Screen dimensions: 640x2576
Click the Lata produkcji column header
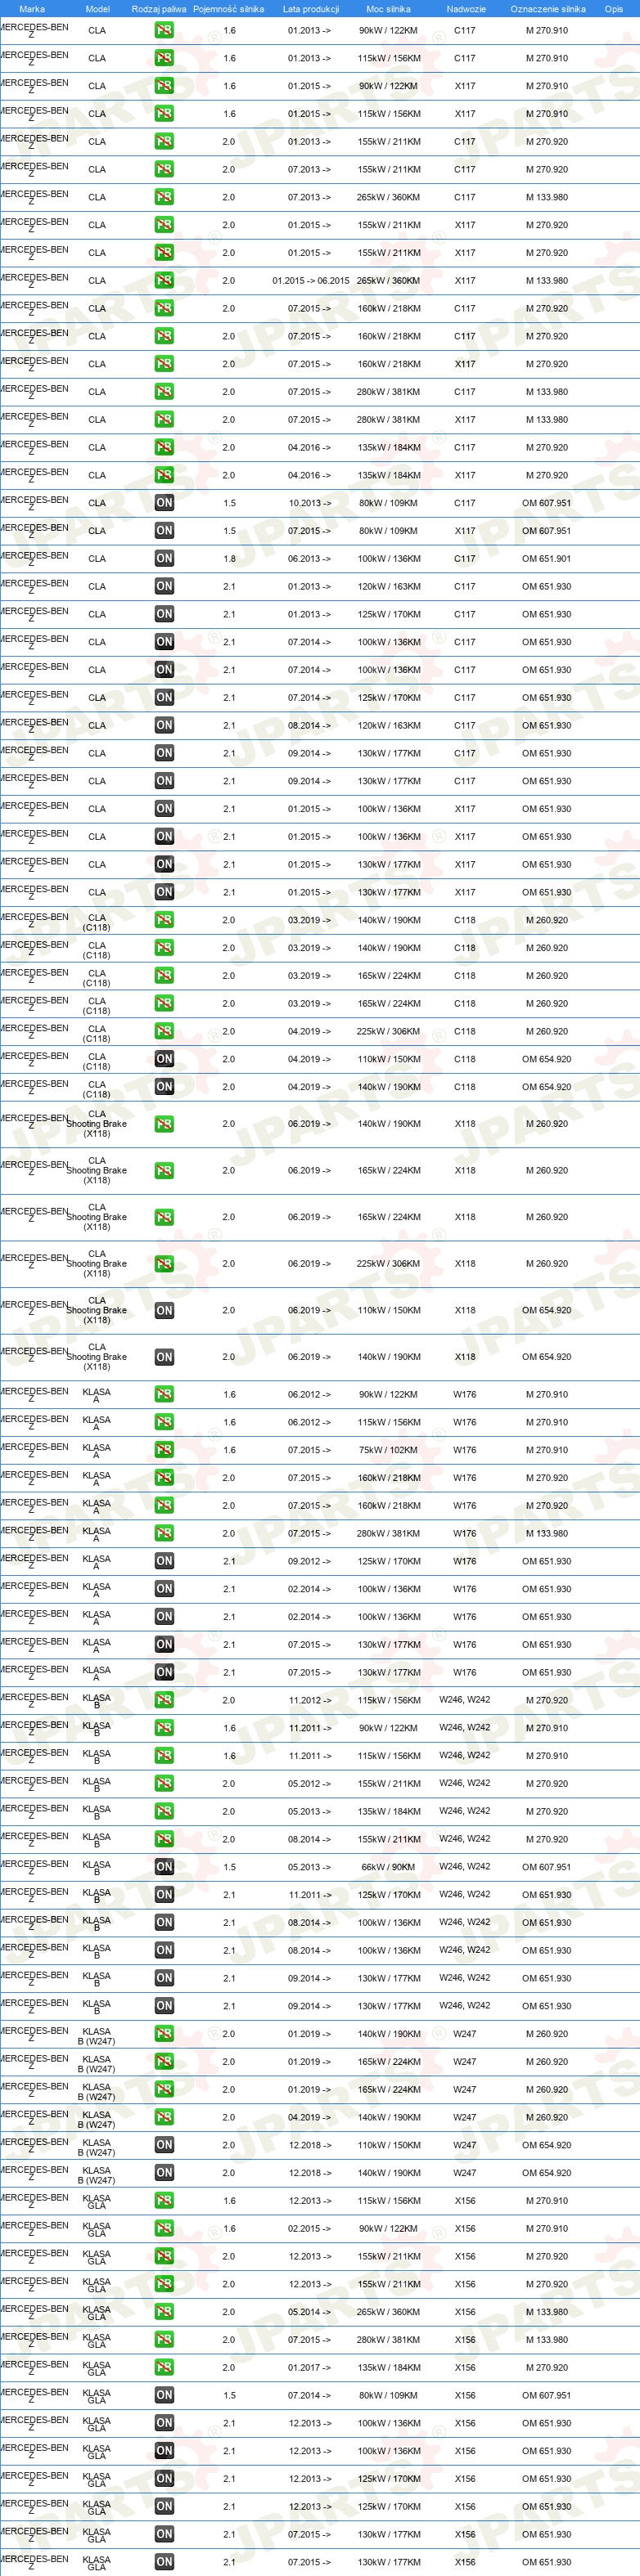pyautogui.click(x=311, y=9)
